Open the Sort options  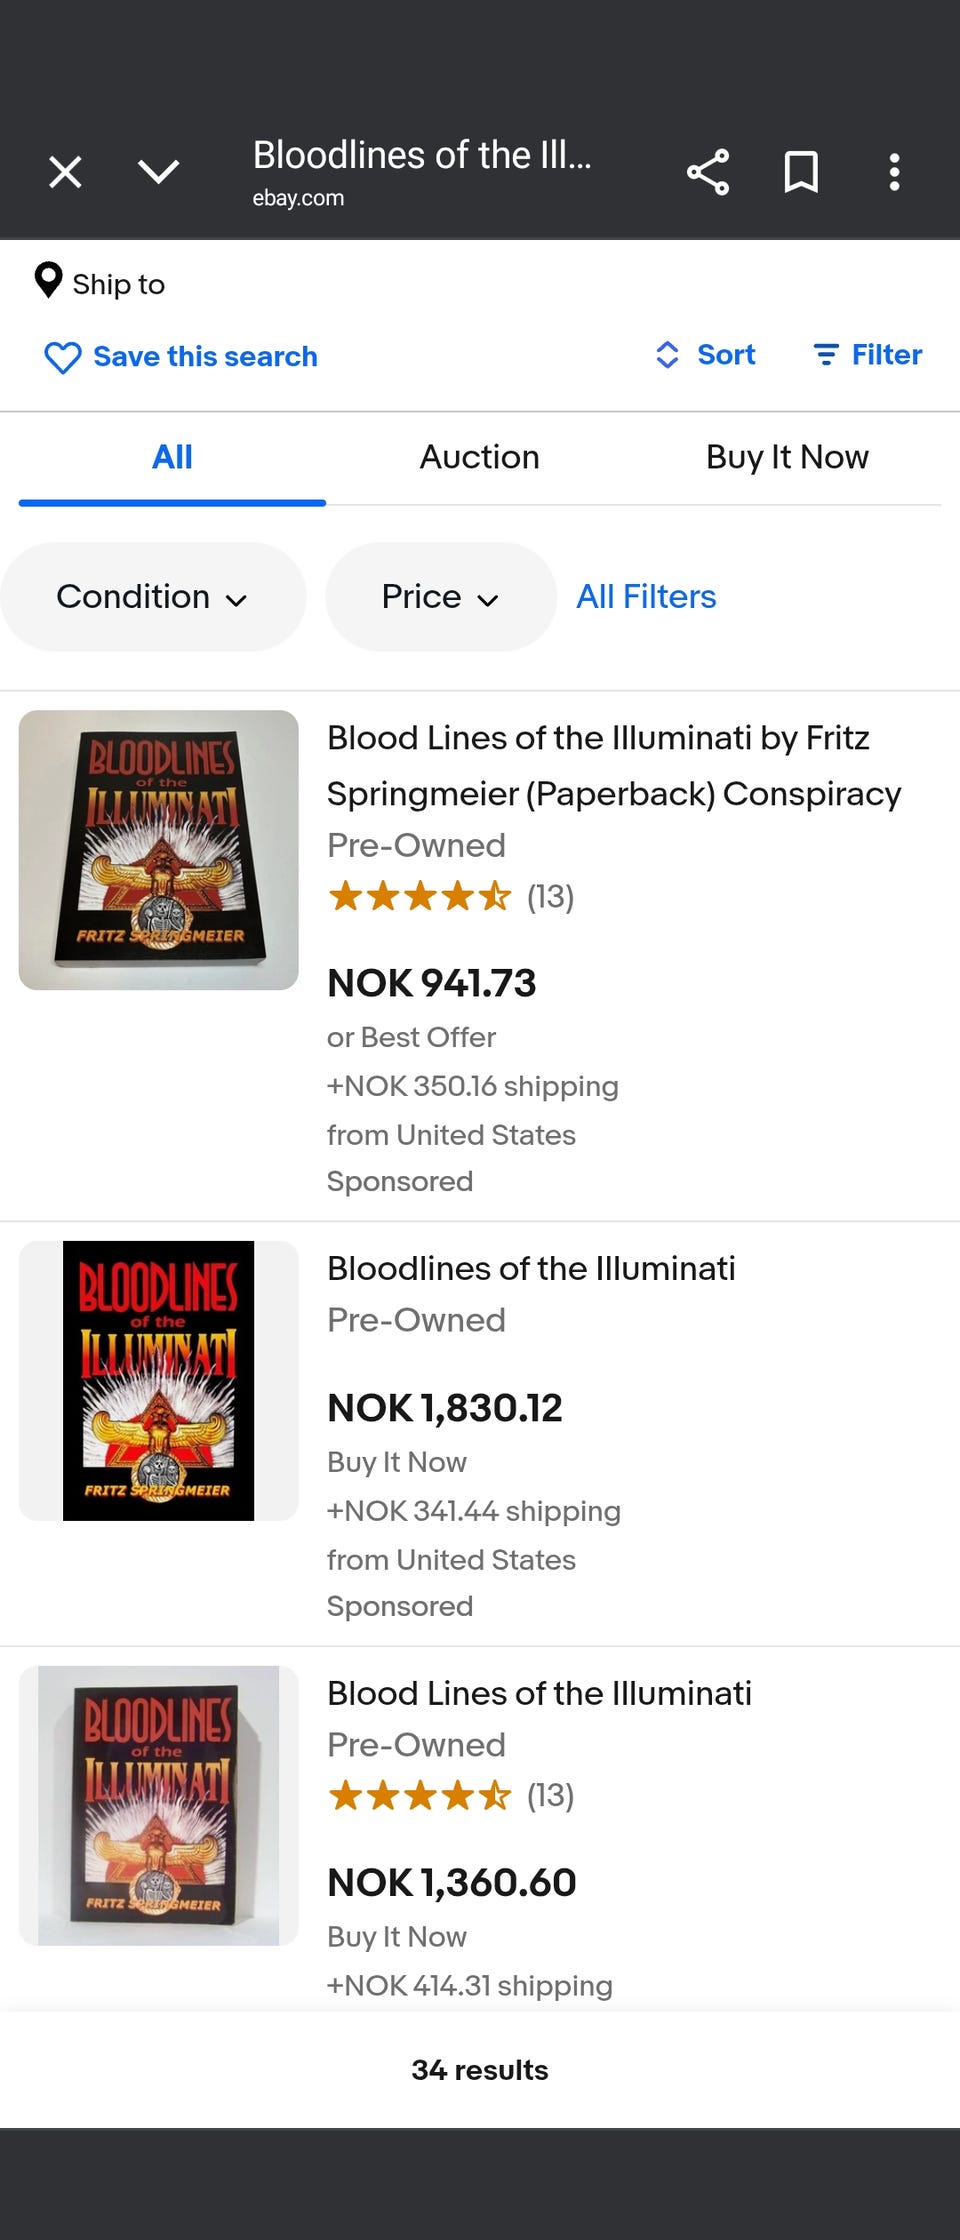pos(706,355)
